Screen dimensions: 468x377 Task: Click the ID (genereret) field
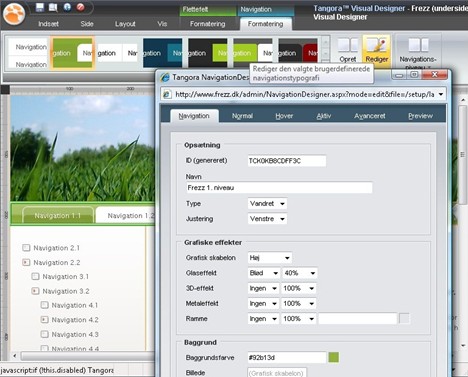tap(287, 161)
